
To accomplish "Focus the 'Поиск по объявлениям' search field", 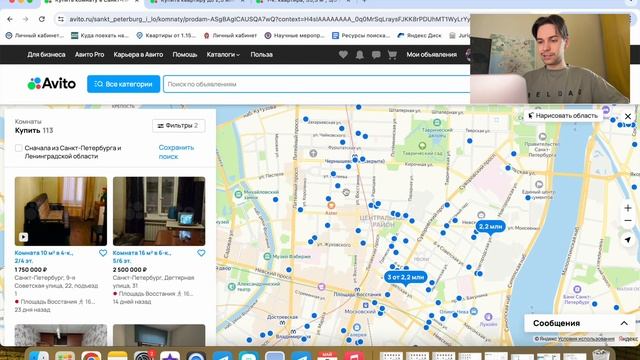I will pos(316,84).
